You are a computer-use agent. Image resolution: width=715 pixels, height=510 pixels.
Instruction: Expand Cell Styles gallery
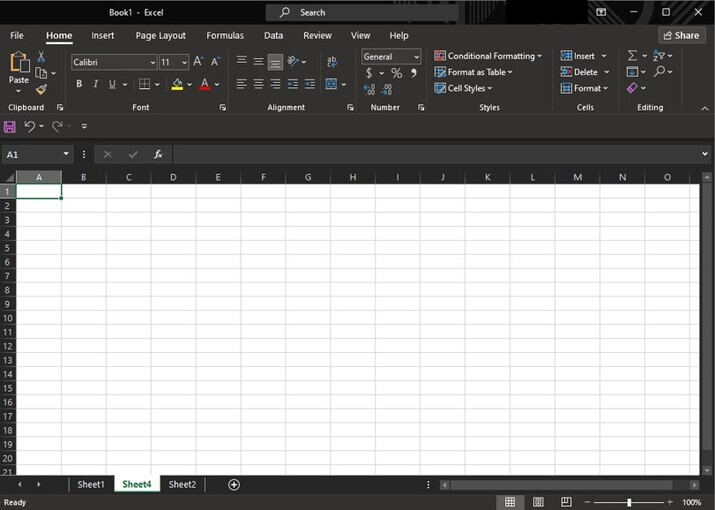click(x=463, y=88)
